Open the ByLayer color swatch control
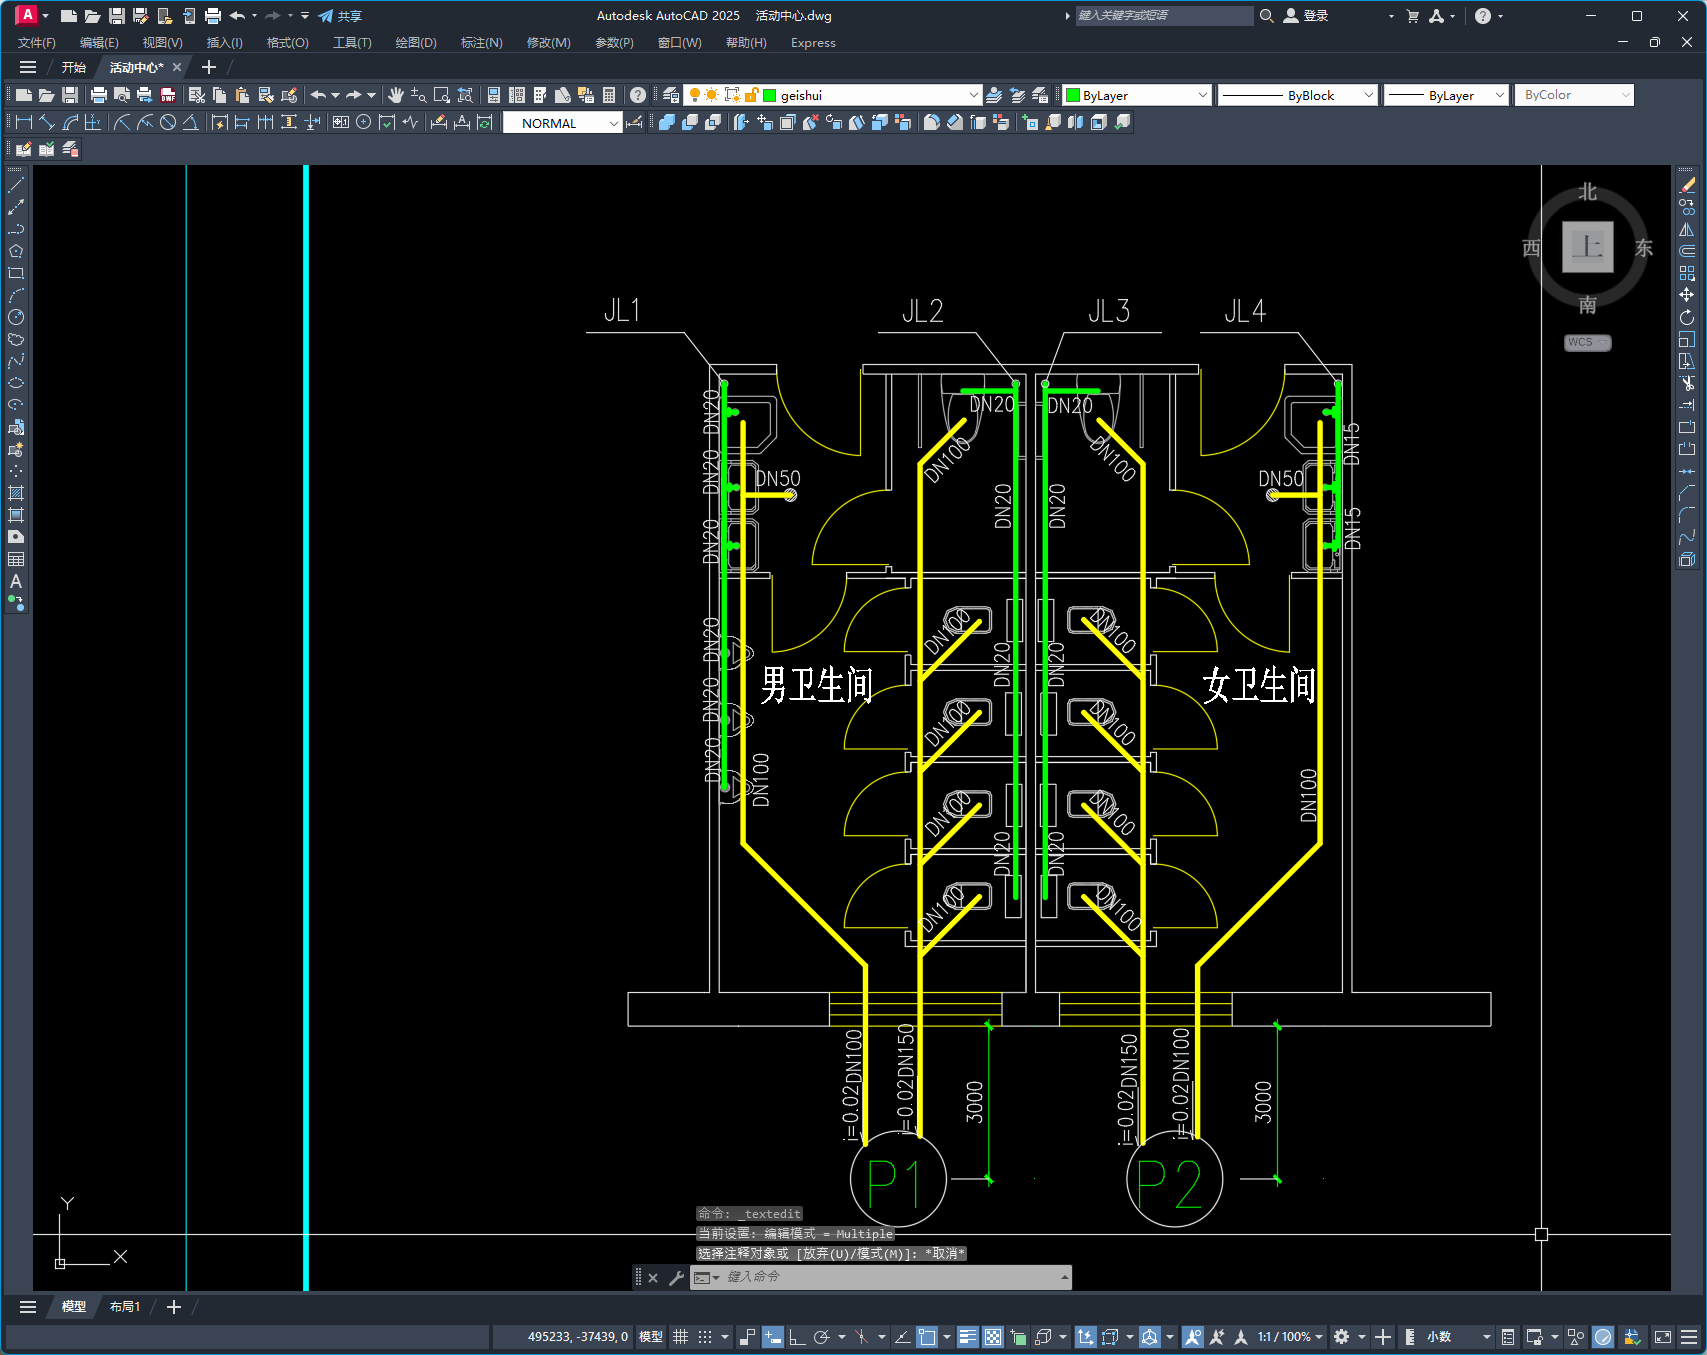The height and width of the screenshot is (1355, 1707). tap(1137, 95)
